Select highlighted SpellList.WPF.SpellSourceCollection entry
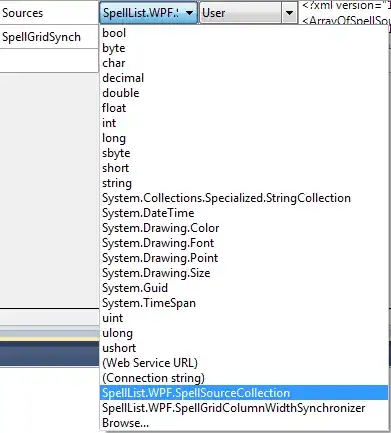 click(x=244, y=393)
